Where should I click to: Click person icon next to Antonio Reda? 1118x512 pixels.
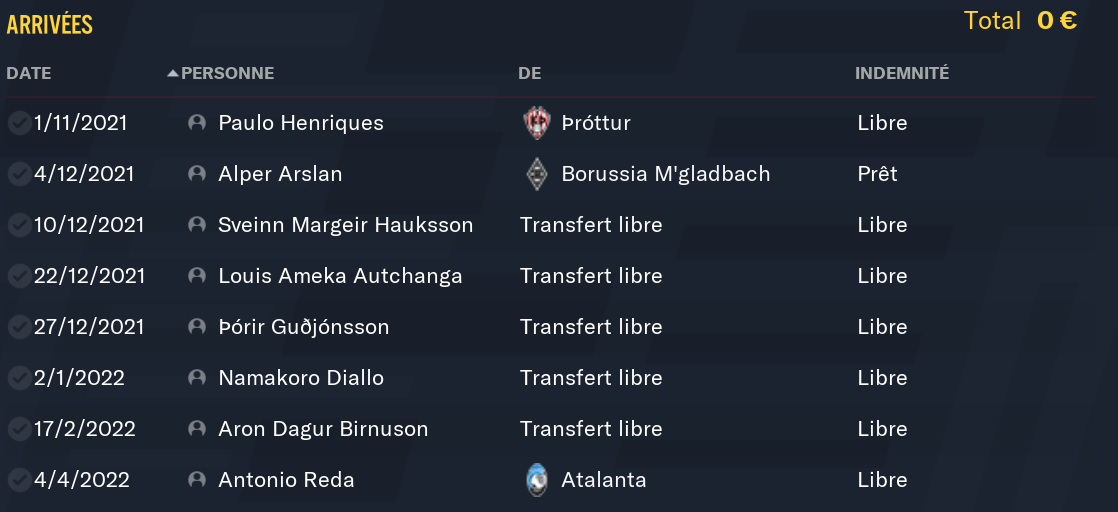coord(197,480)
